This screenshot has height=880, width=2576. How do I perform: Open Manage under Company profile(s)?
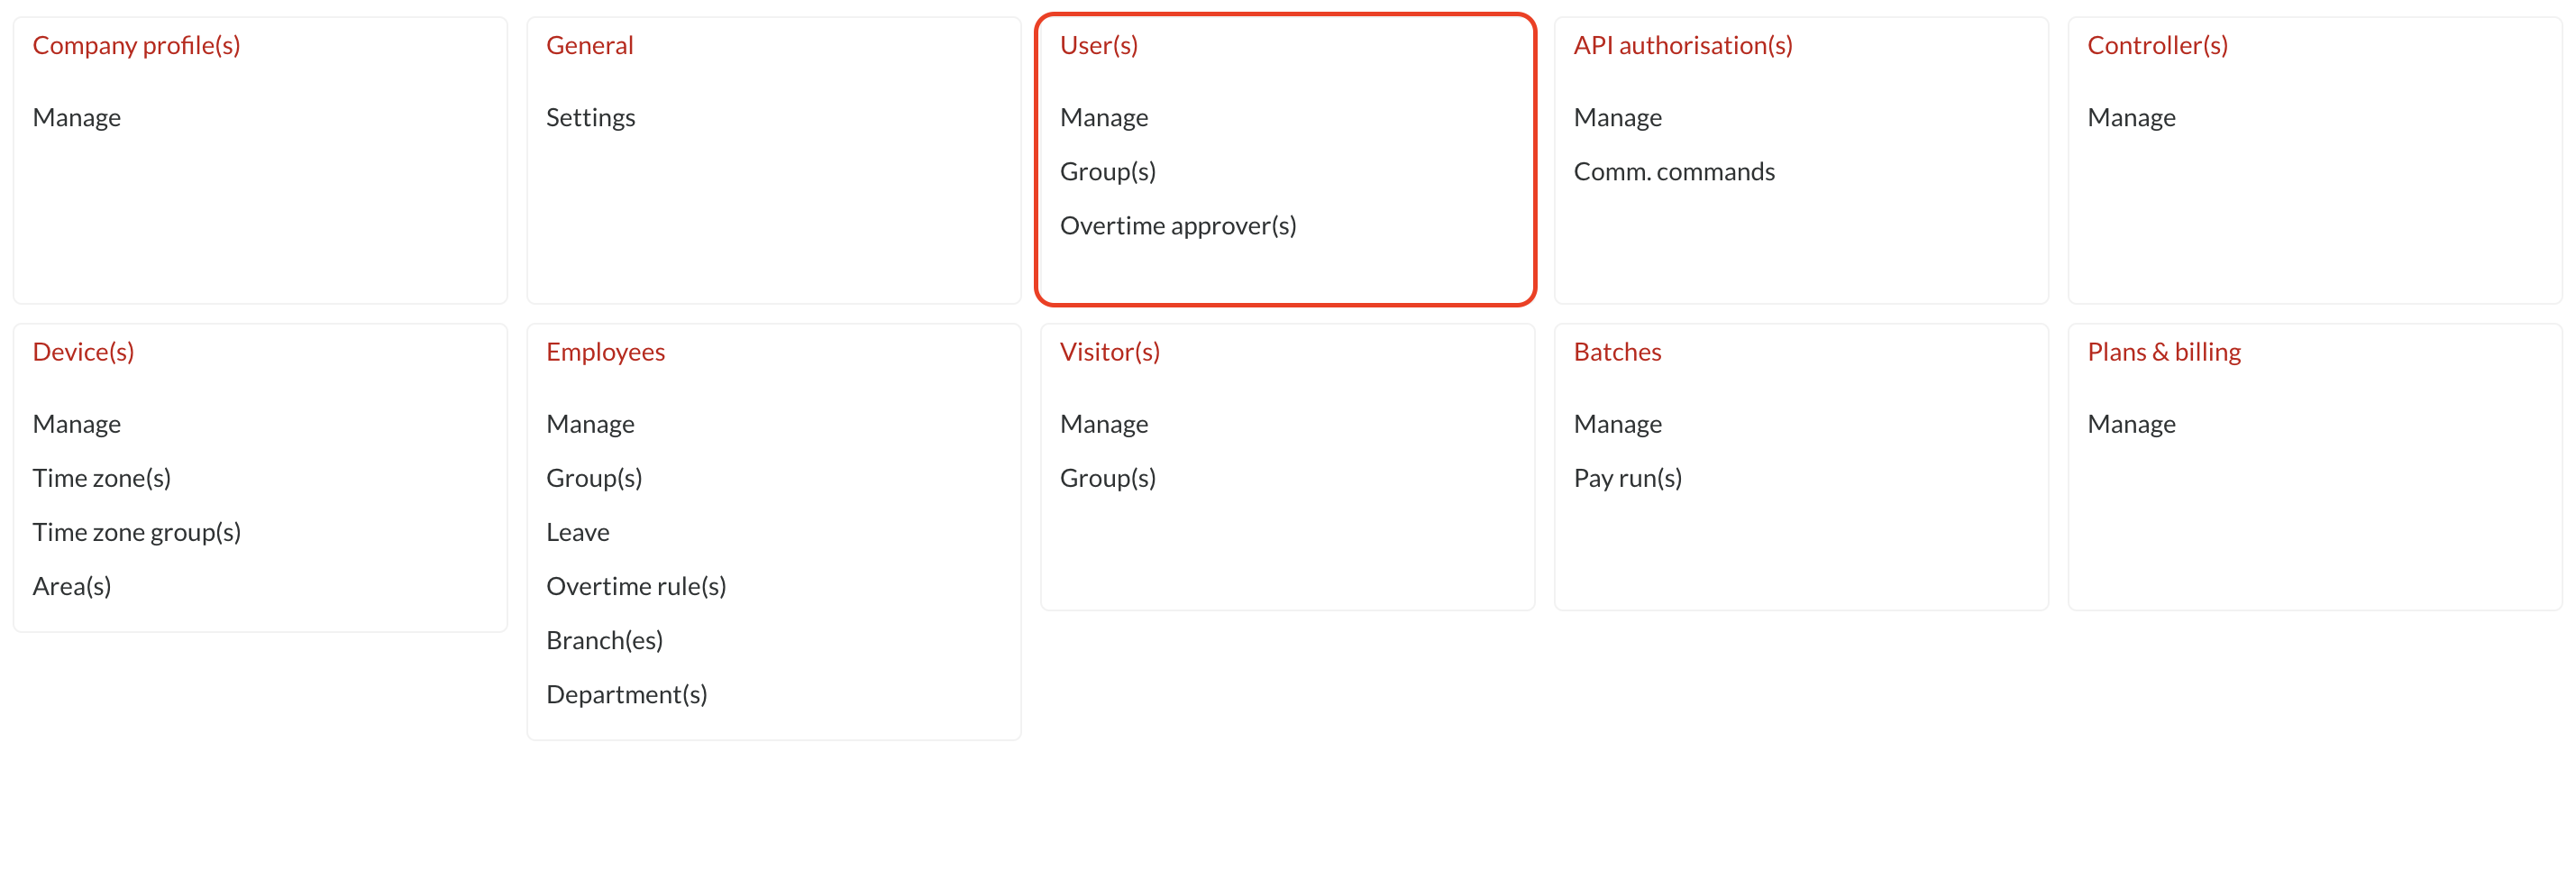coord(76,117)
